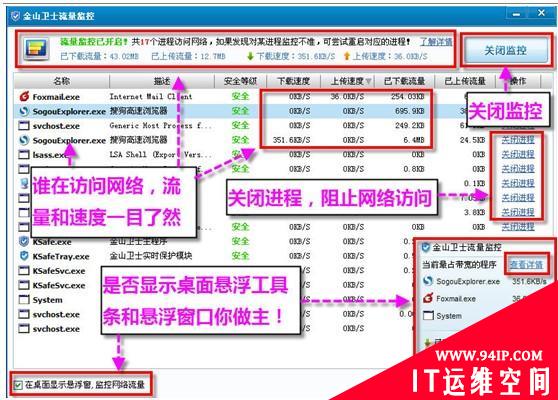Screen dimensions: 558x400
Task: Click the 关闭监控 button
Action: coord(505,50)
